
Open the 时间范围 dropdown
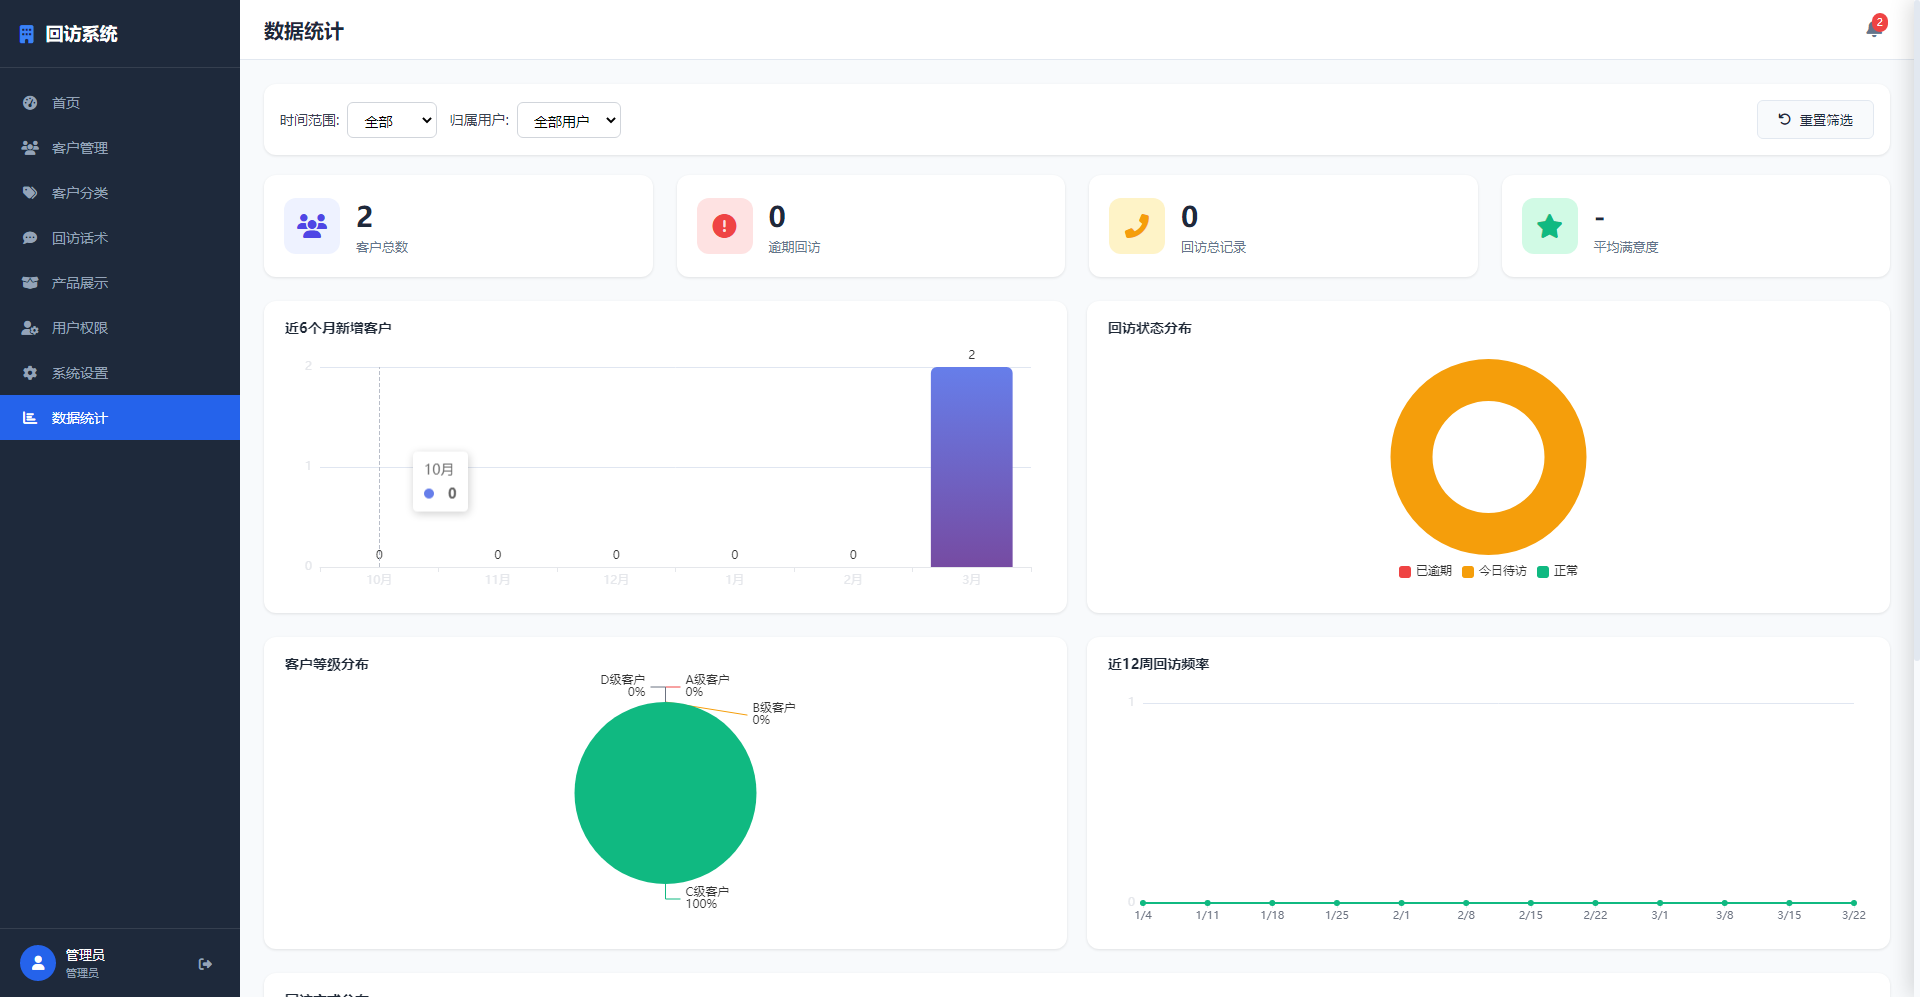point(392,121)
